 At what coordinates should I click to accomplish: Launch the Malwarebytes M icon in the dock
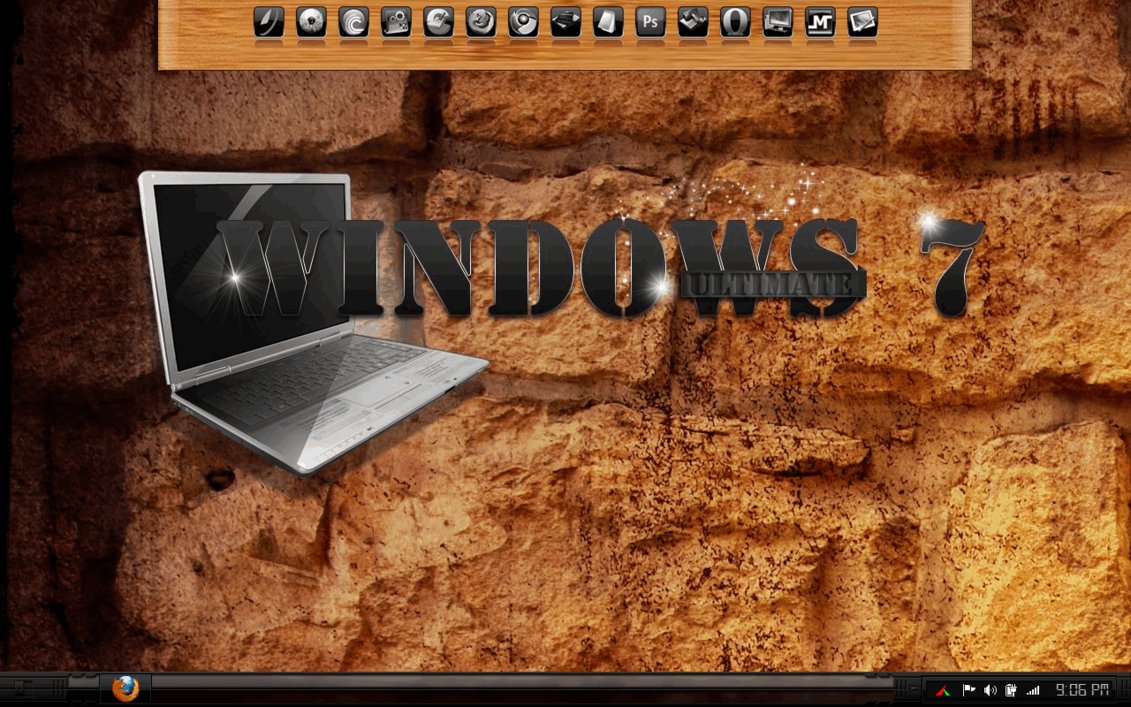click(x=820, y=22)
